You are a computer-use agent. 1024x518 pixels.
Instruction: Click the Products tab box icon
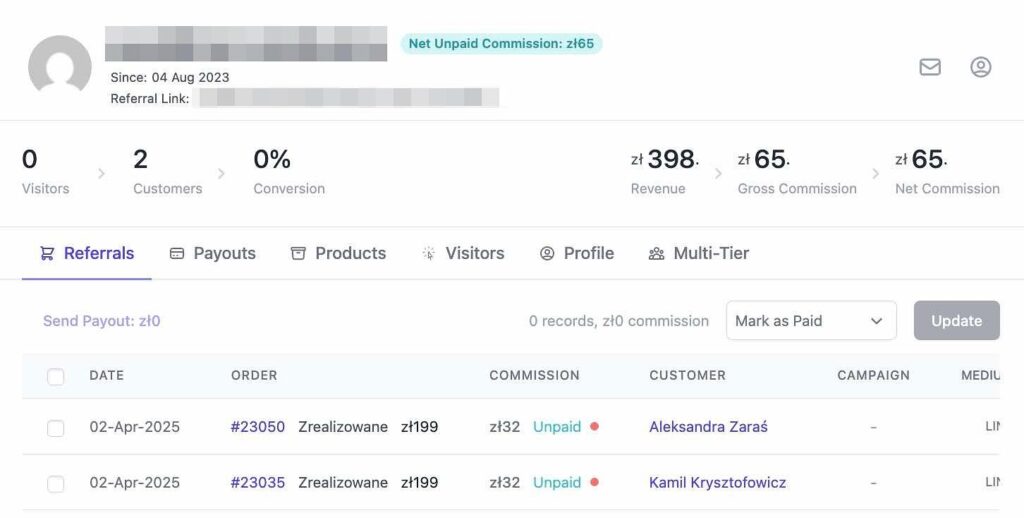298,253
